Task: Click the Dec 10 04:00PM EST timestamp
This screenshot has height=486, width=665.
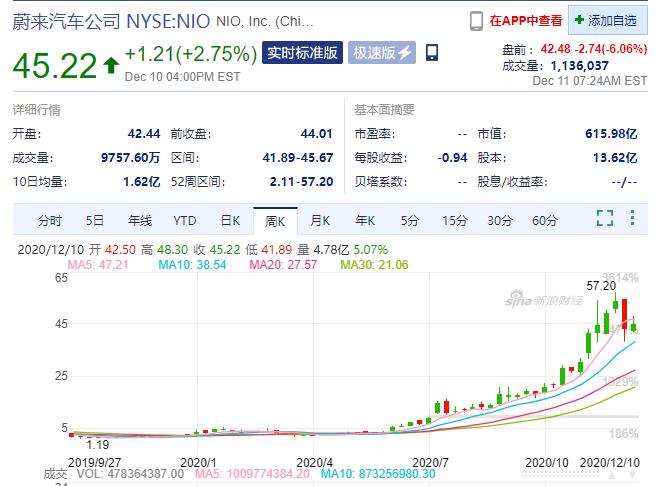Action: click(x=182, y=77)
